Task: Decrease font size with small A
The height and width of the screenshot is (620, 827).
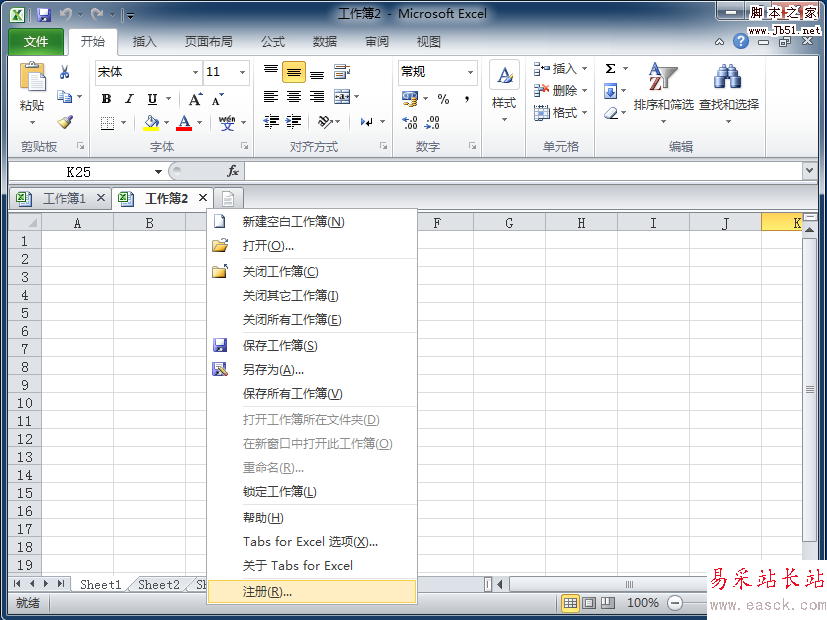Action: (218, 100)
